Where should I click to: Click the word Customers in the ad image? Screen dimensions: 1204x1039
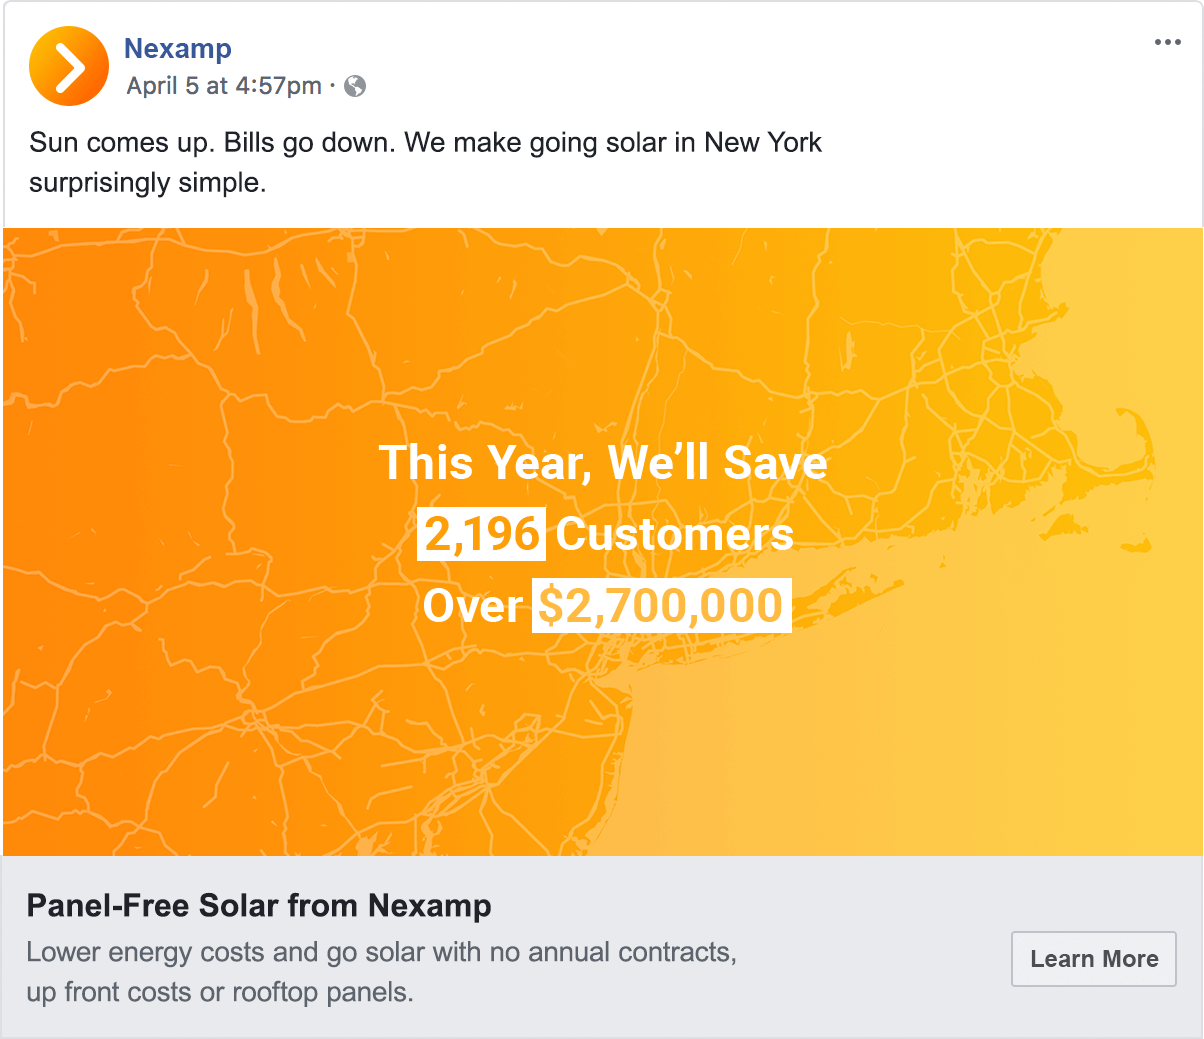pyautogui.click(x=675, y=534)
